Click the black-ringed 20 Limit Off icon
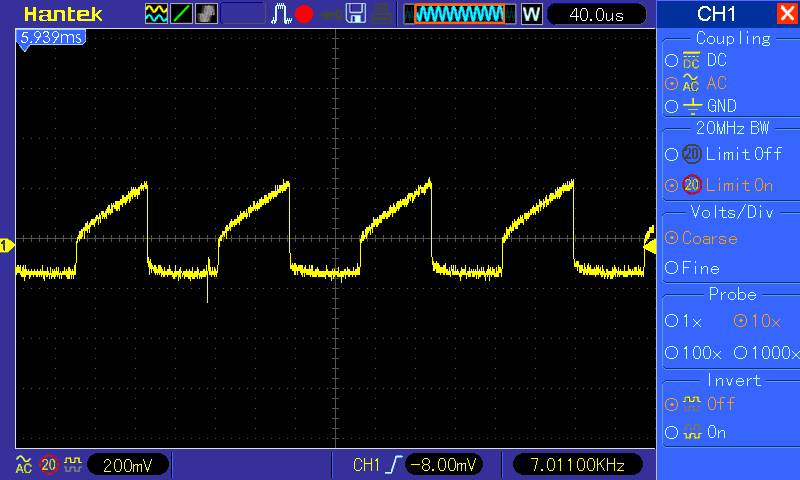 pos(692,154)
